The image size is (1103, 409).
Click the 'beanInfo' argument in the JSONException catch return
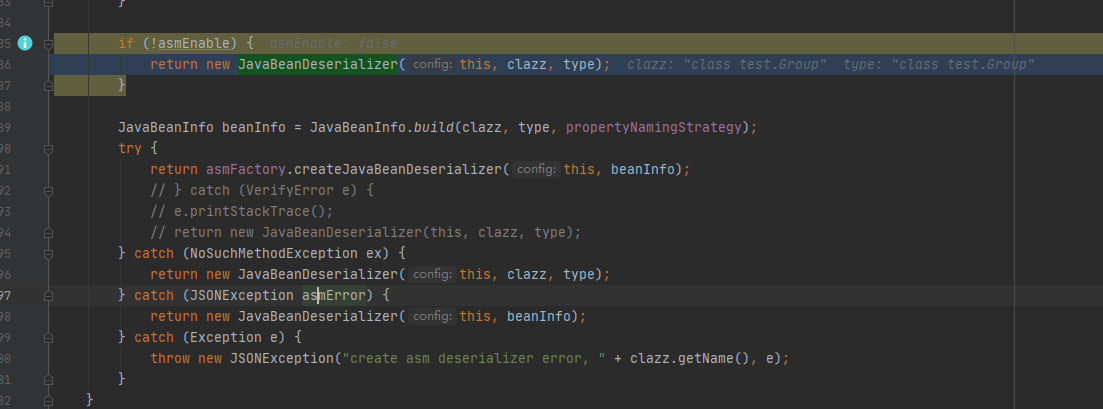click(x=539, y=317)
